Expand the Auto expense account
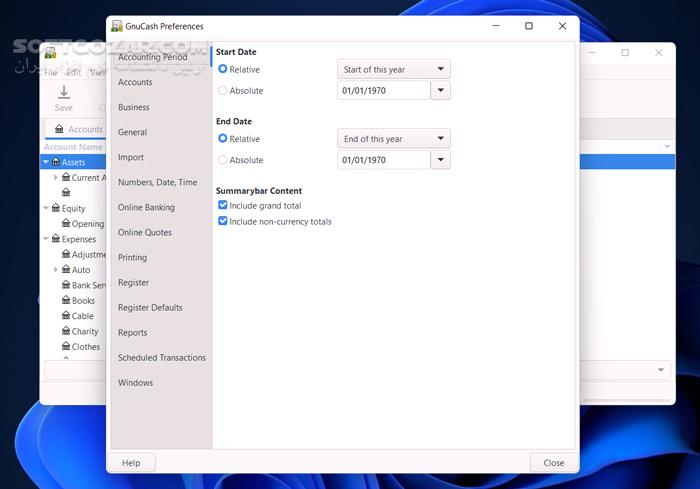The image size is (700, 489). (x=56, y=270)
